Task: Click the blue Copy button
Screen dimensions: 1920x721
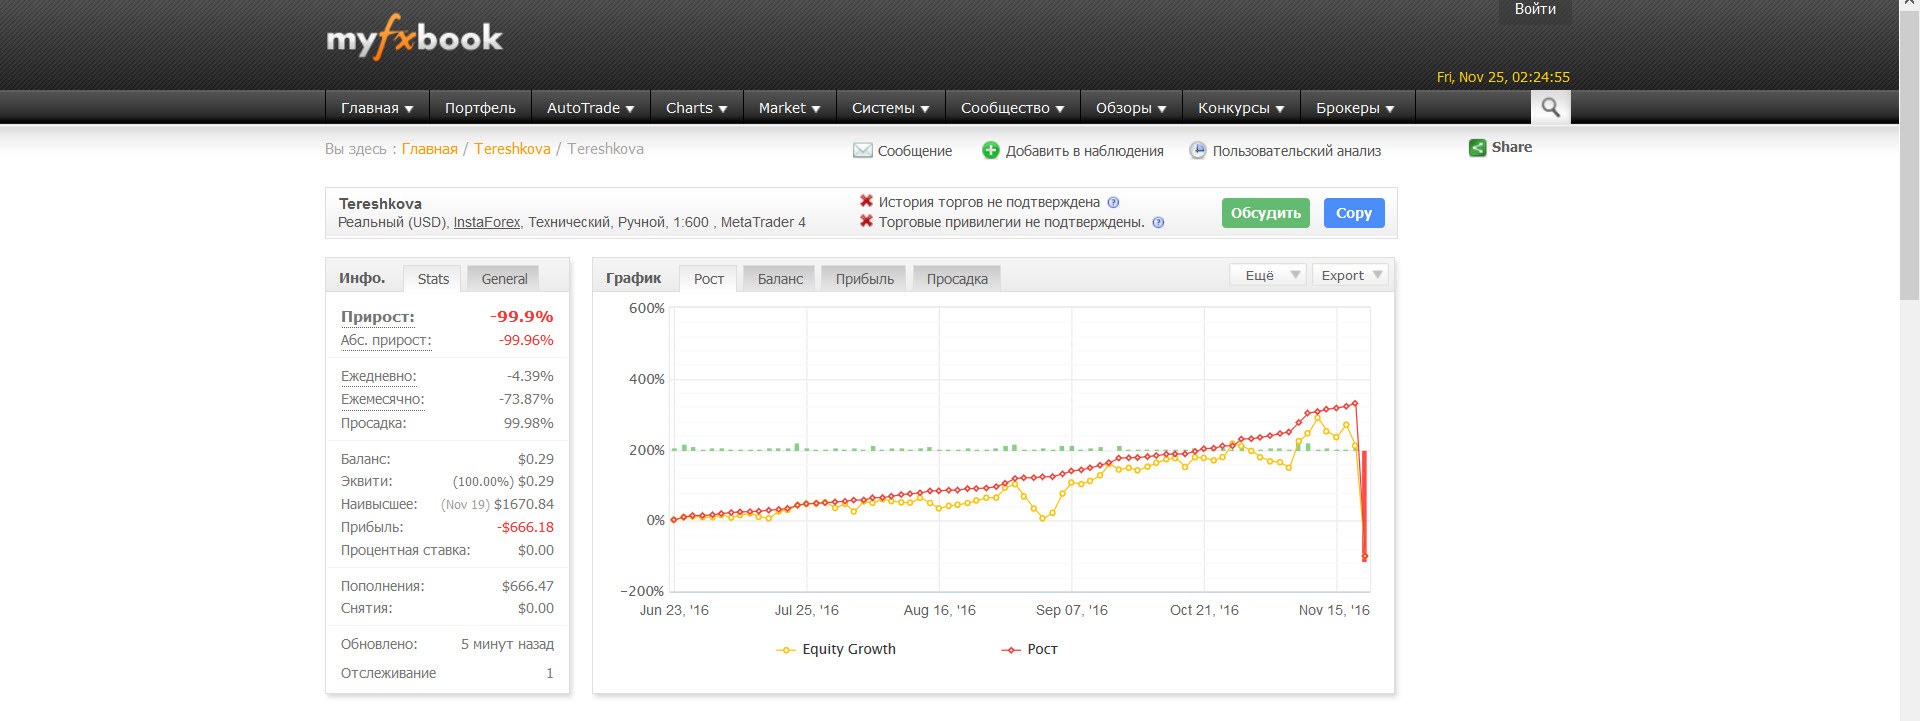Action: coord(1354,213)
